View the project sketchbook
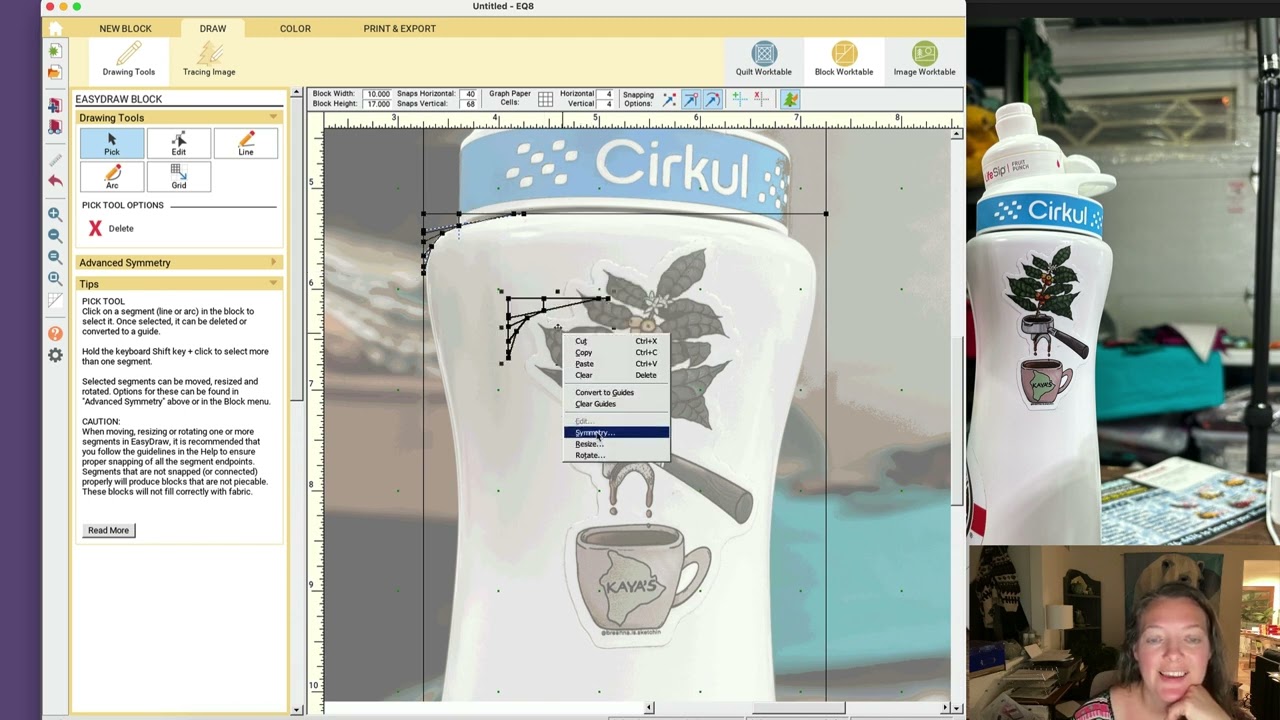 click(55, 127)
